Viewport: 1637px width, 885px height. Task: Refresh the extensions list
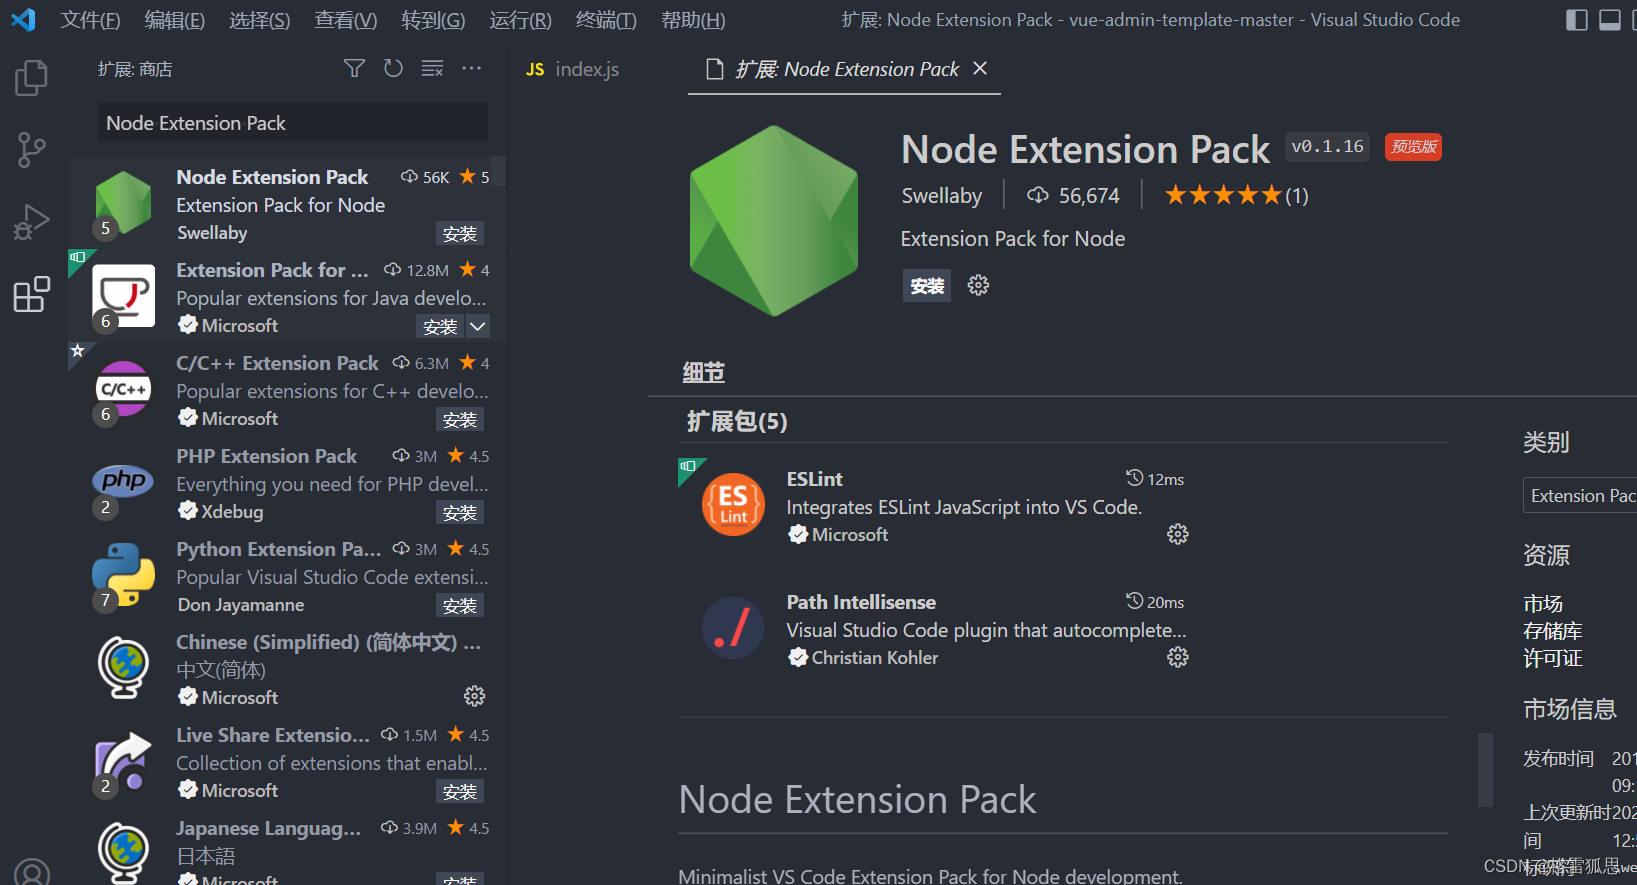(393, 68)
